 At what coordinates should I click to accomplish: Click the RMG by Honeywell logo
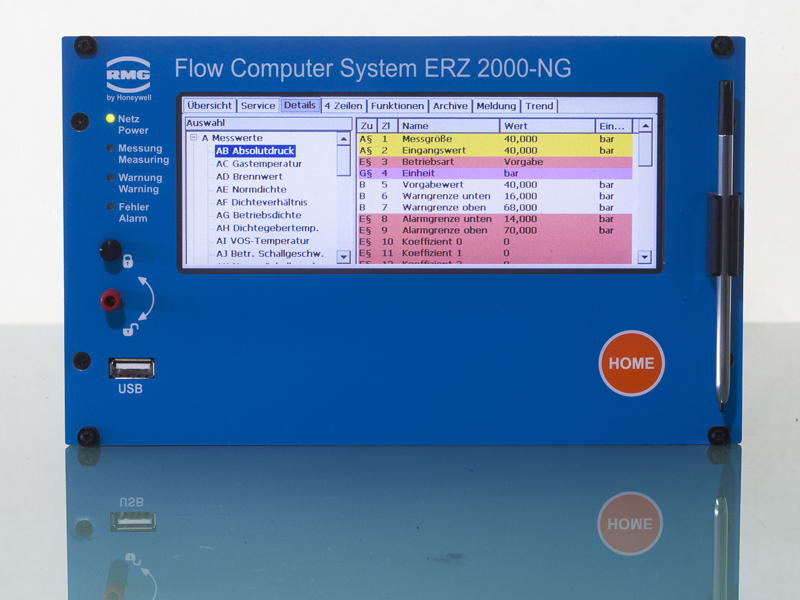click(x=129, y=79)
